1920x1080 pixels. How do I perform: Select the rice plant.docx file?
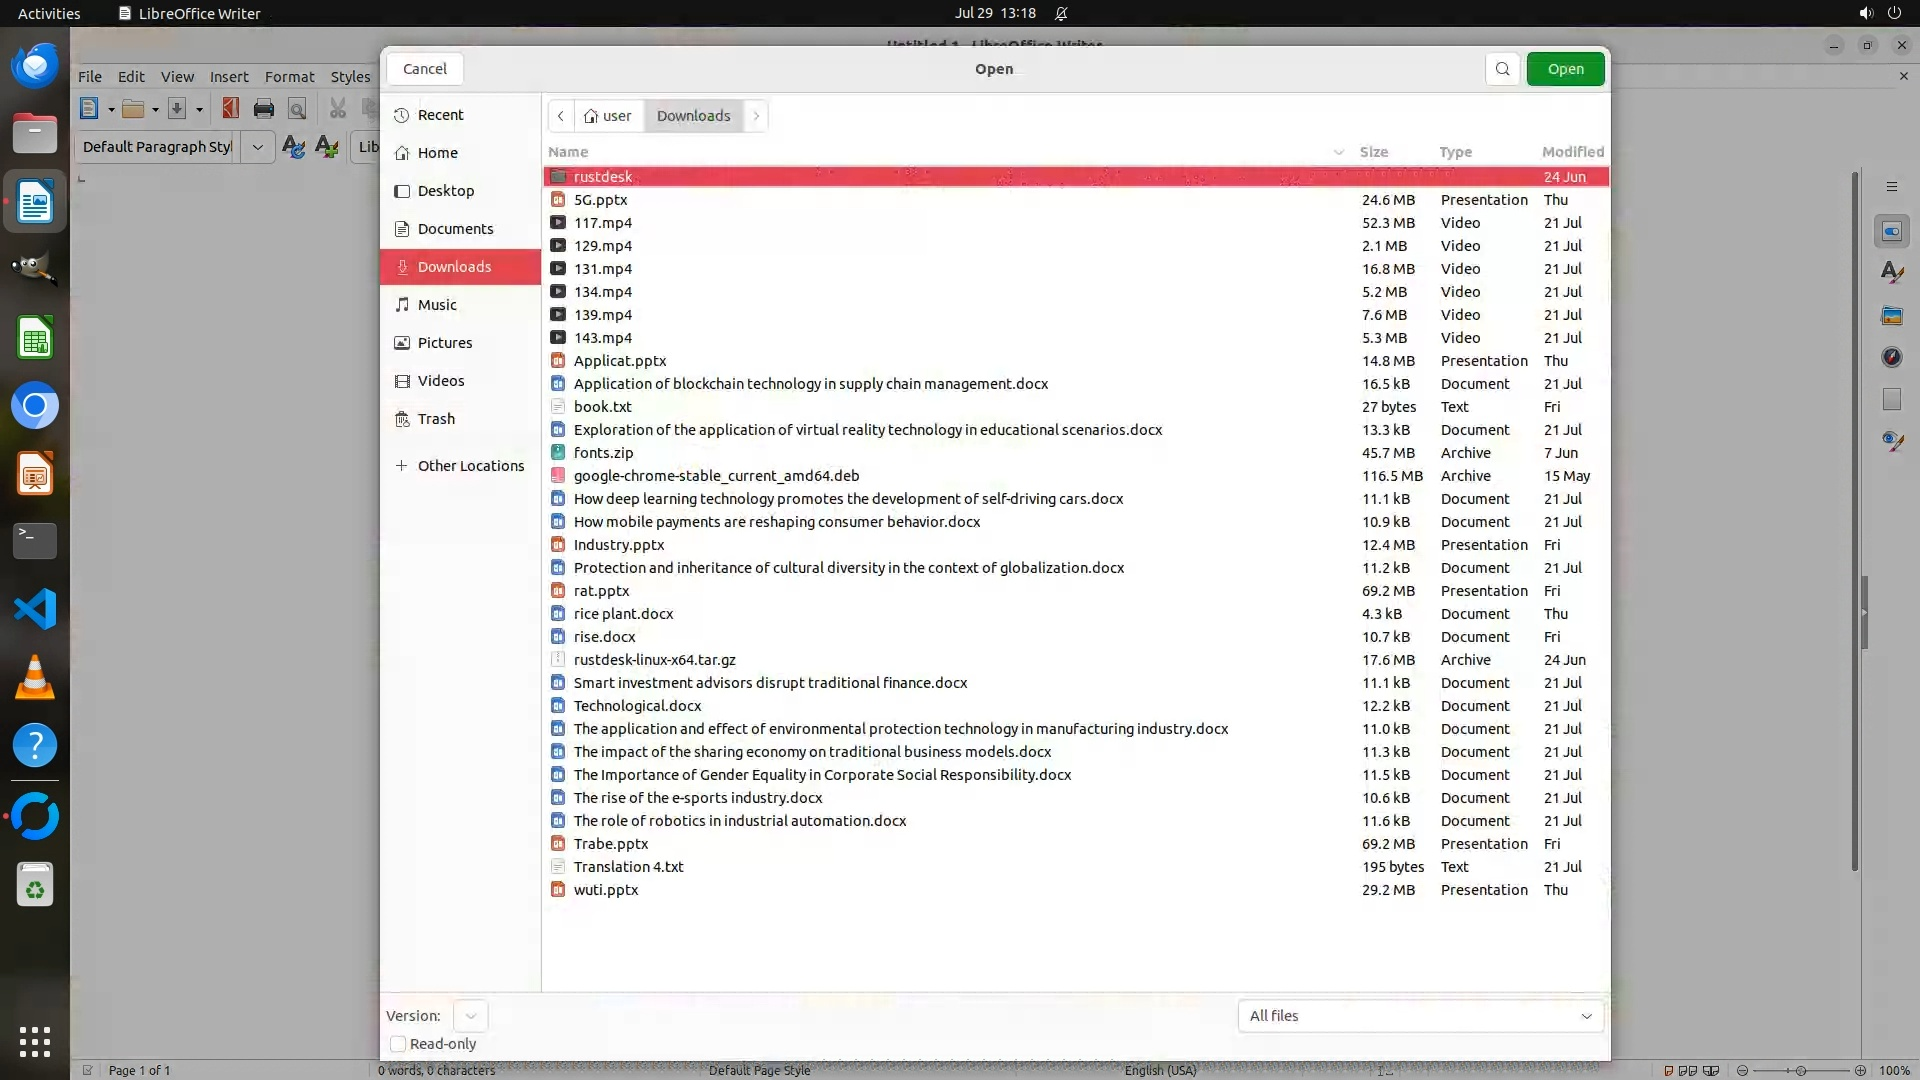(x=623, y=614)
